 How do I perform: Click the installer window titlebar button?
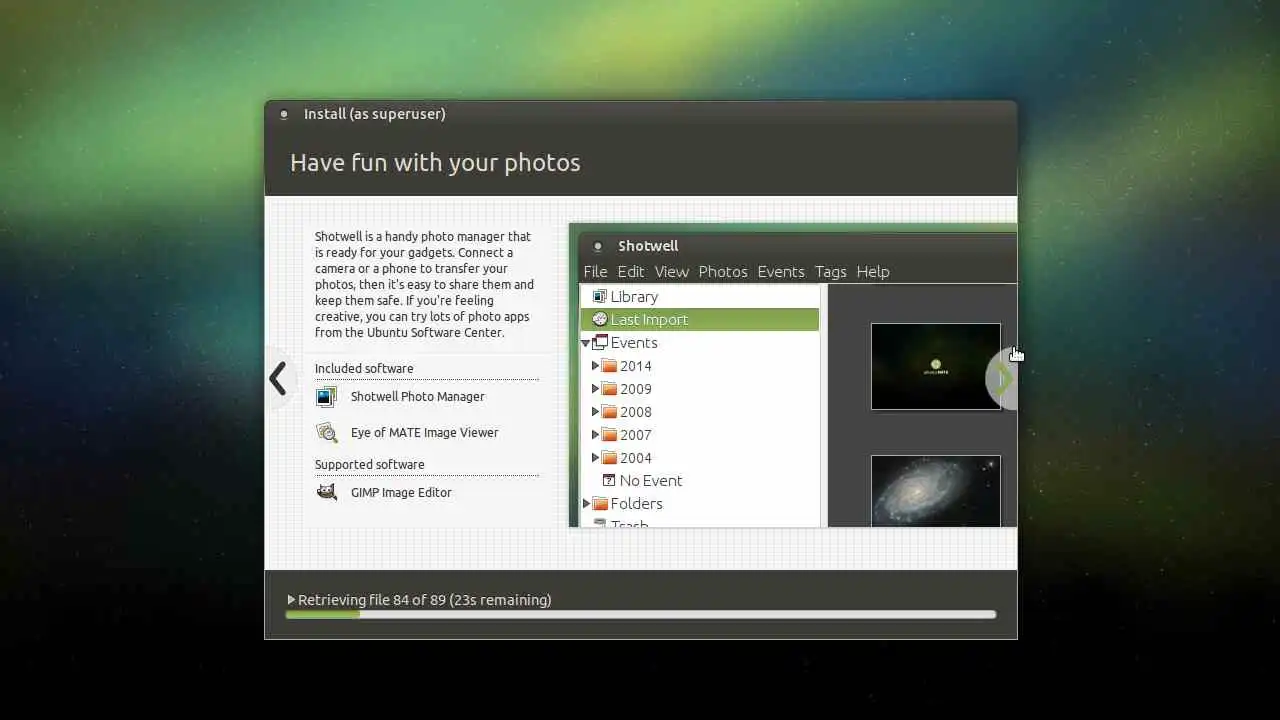click(x=284, y=114)
